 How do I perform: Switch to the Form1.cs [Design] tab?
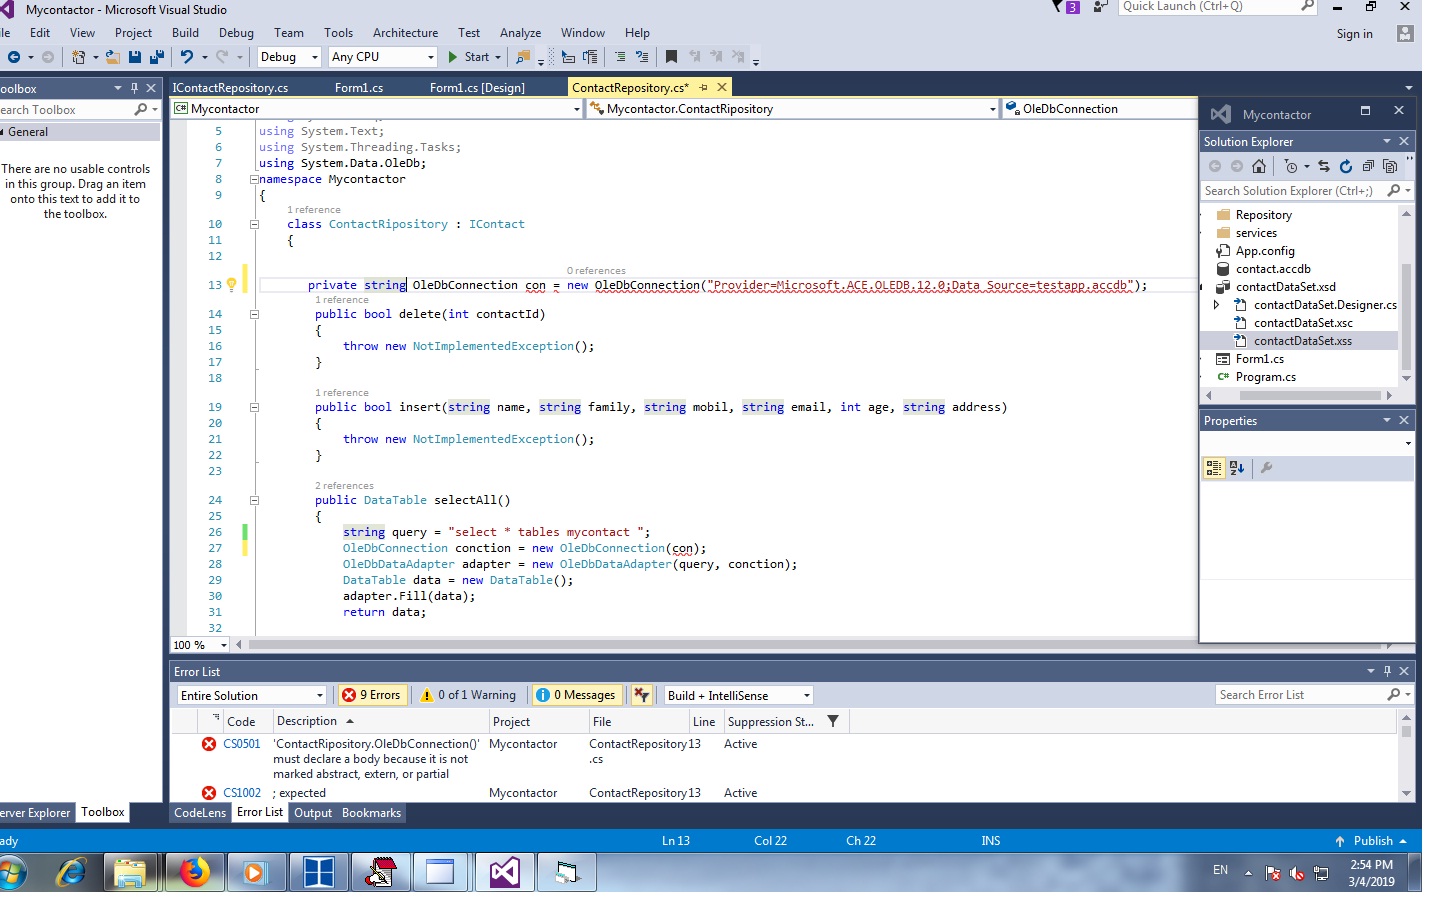(477, 88)
